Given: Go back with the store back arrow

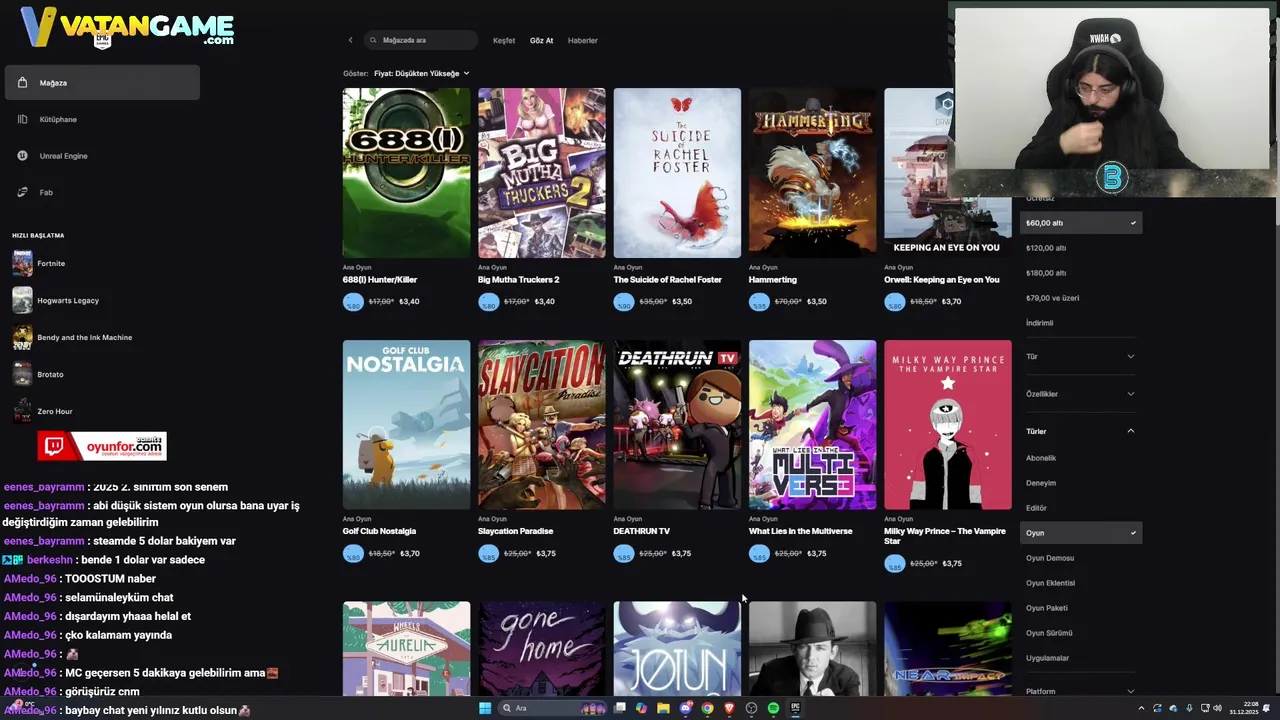Looking at the screenshot, I should [x=350, y=40].
